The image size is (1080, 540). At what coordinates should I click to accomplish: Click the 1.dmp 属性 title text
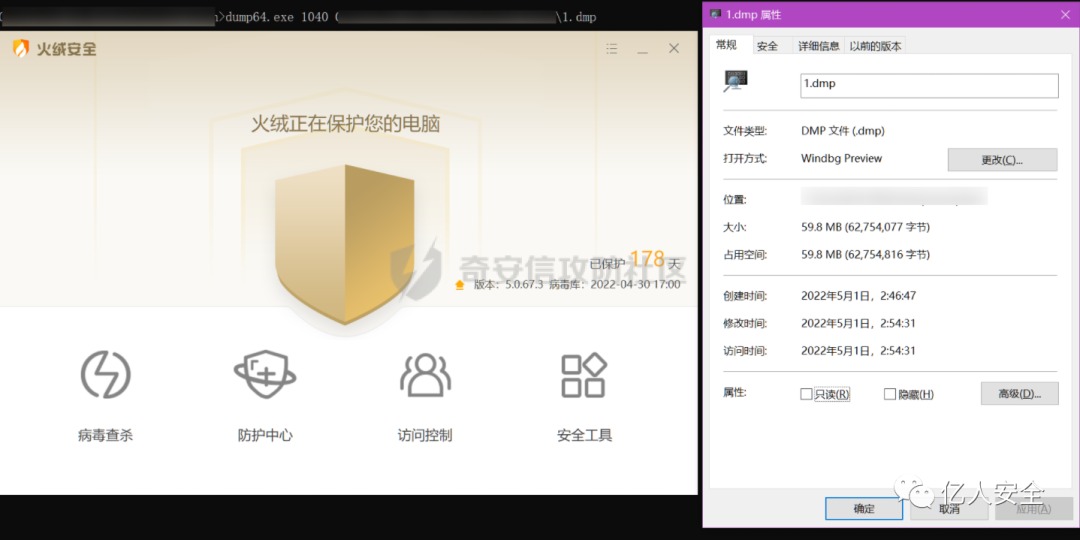(754, 14)
